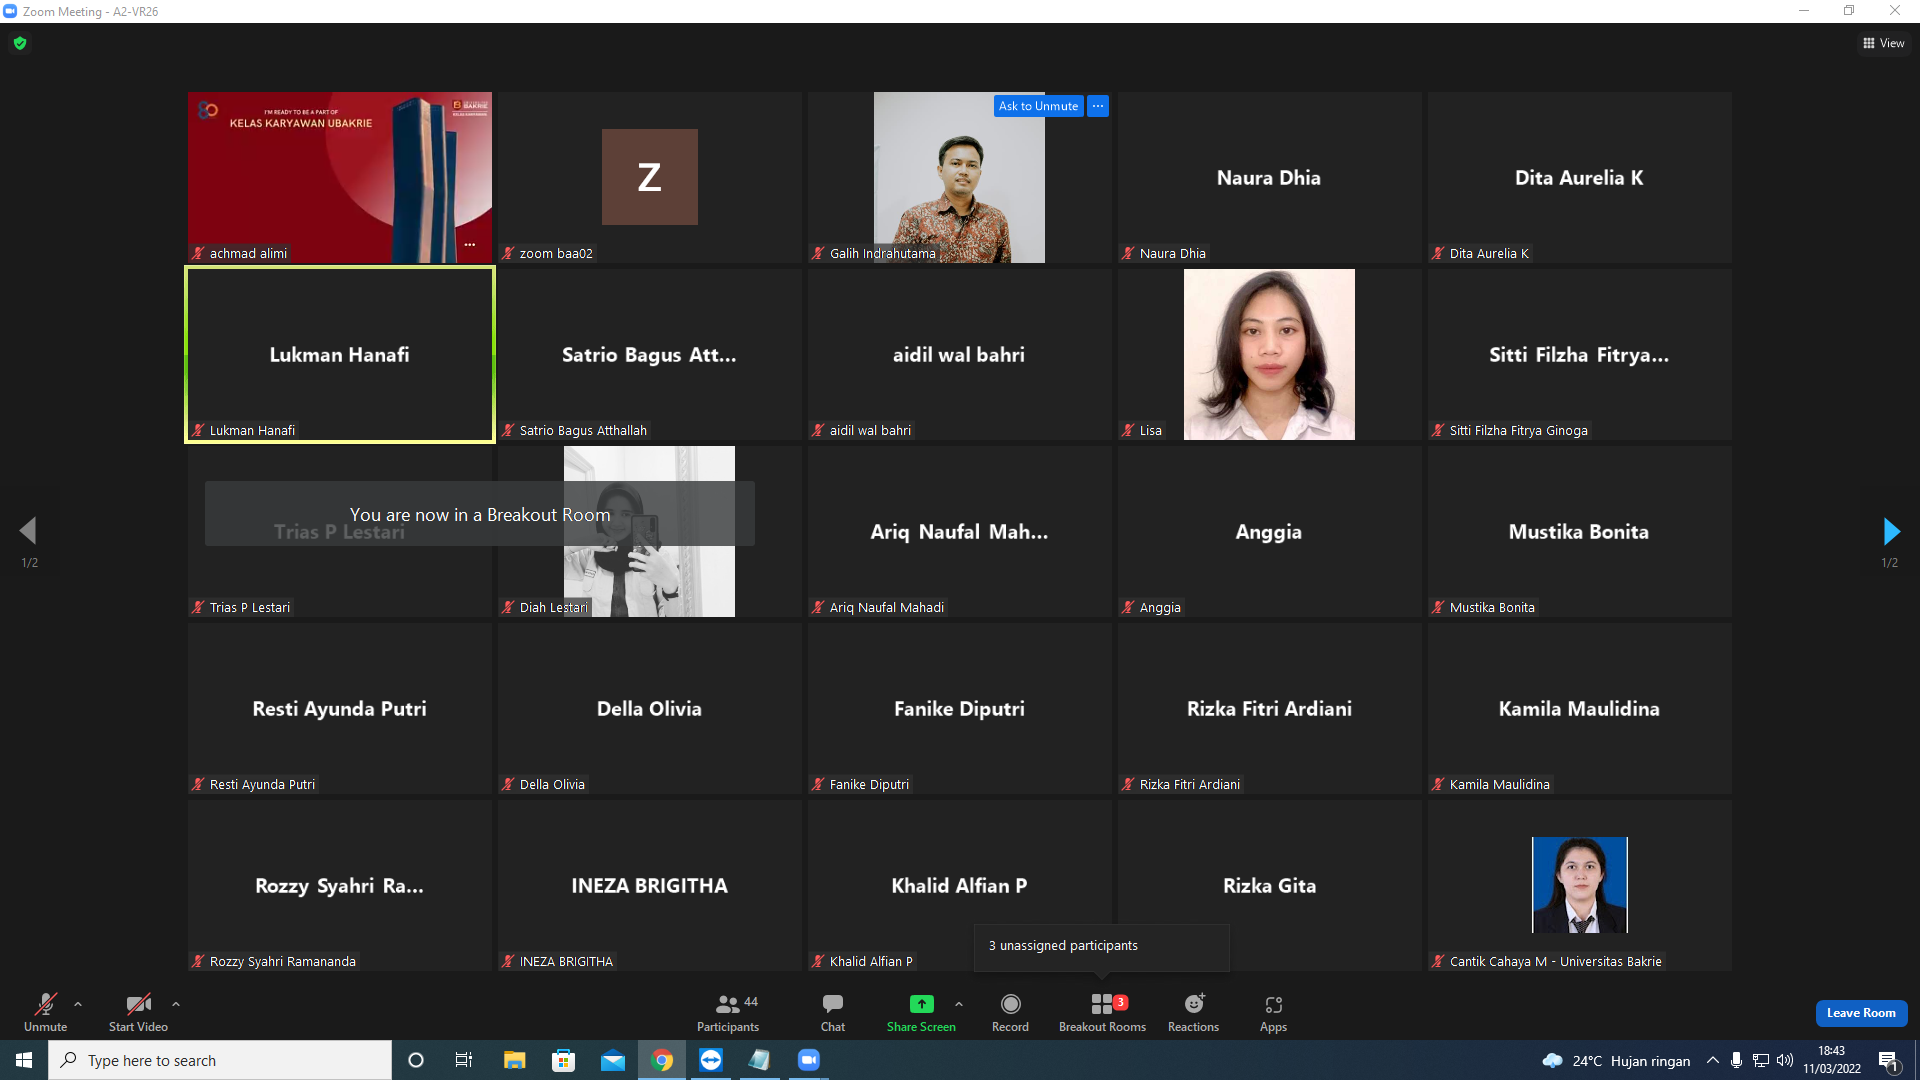Open the Participants panel
This screenshot has width=1920, height=1080.
tap(728, 1012)
